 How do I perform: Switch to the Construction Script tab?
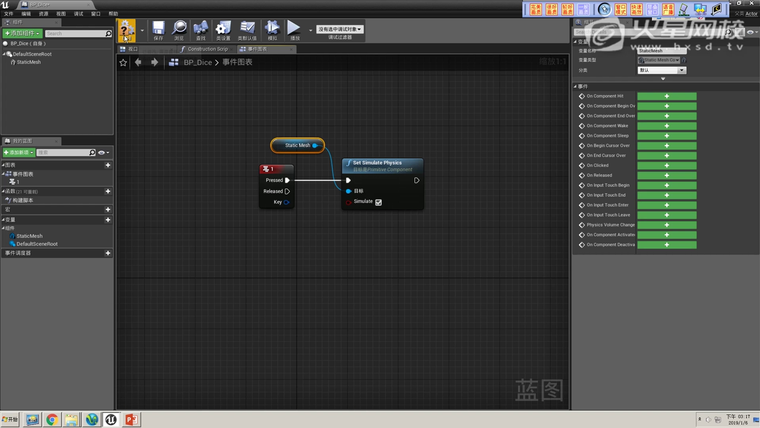[x=209, y=48]
